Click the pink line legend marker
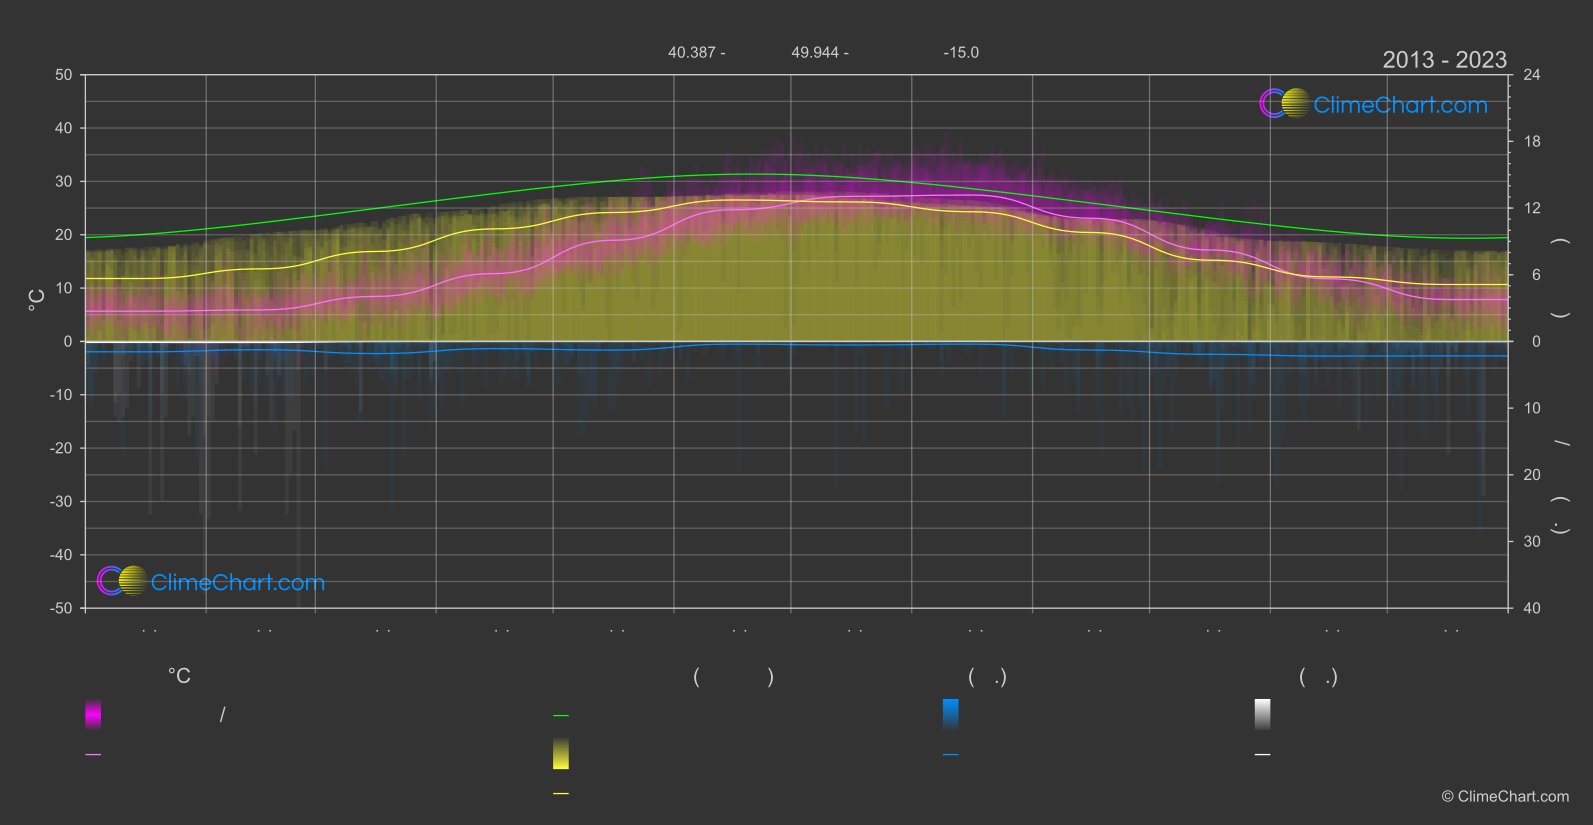The width and height of the screenshot is (1593, 825). click(x=93, y=755)
